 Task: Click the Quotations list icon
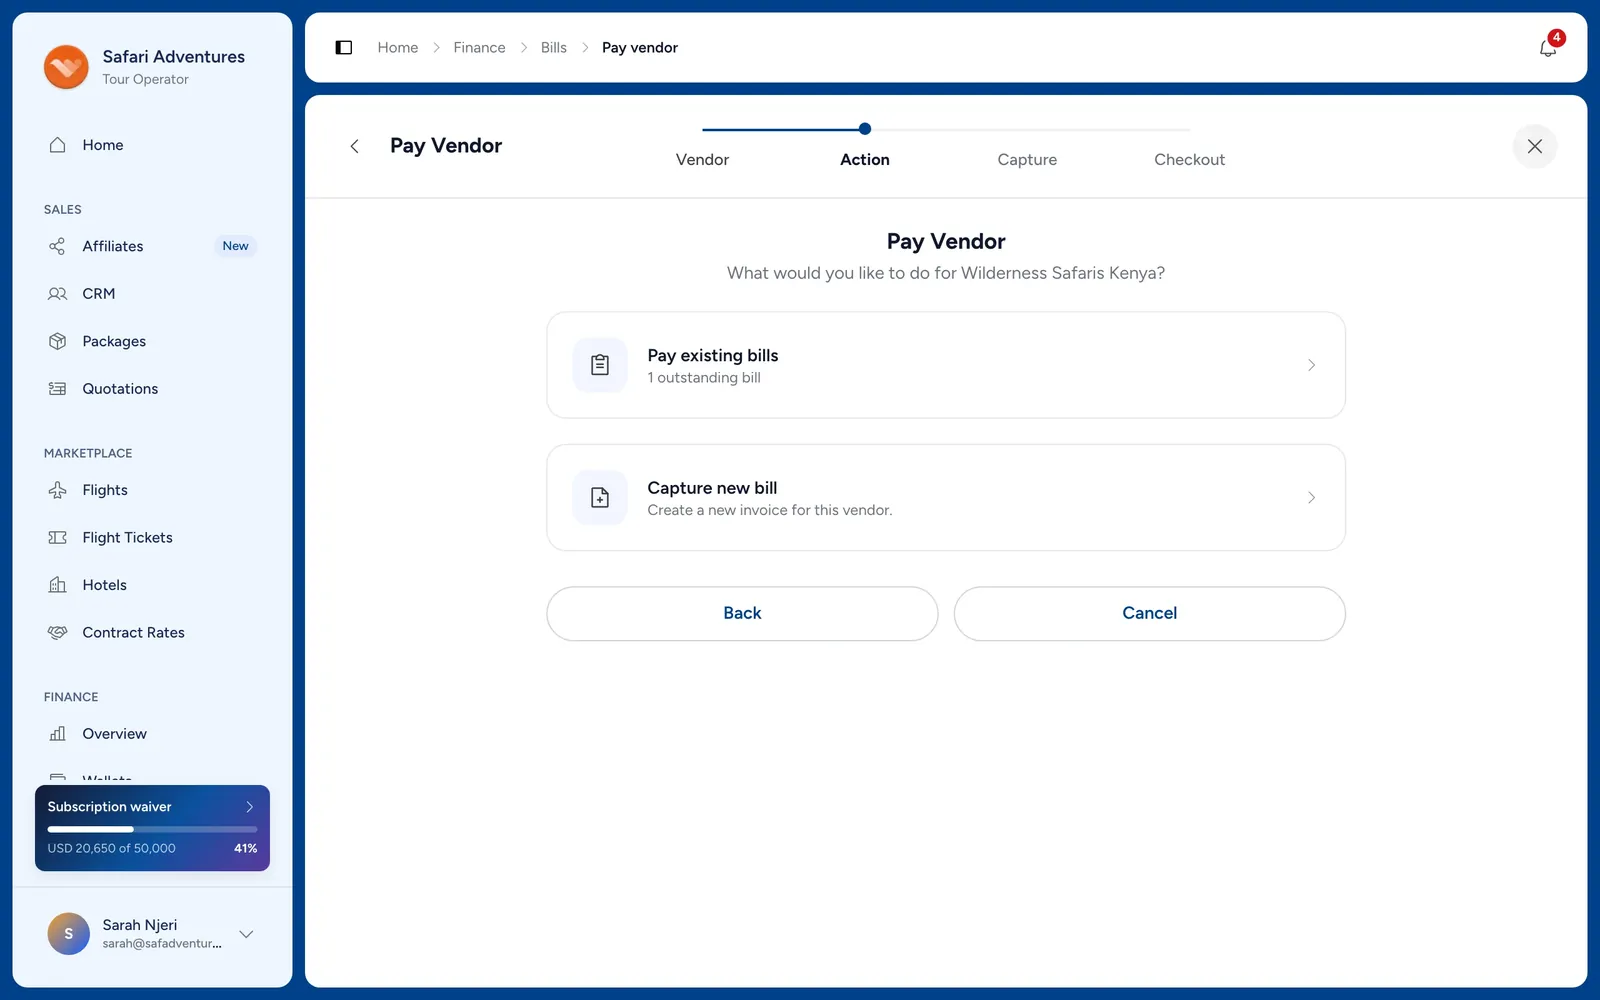[58, 389]
